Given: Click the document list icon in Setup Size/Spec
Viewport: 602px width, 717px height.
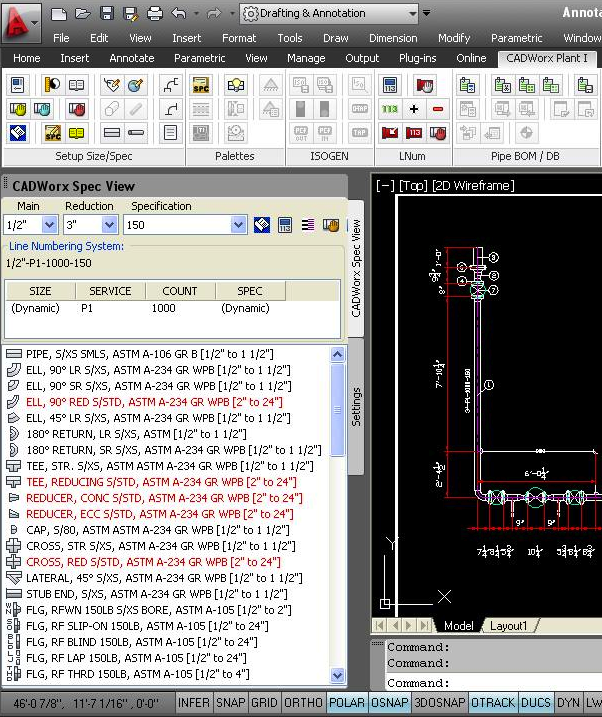Looking at the screenshot, I should (170, 133).
